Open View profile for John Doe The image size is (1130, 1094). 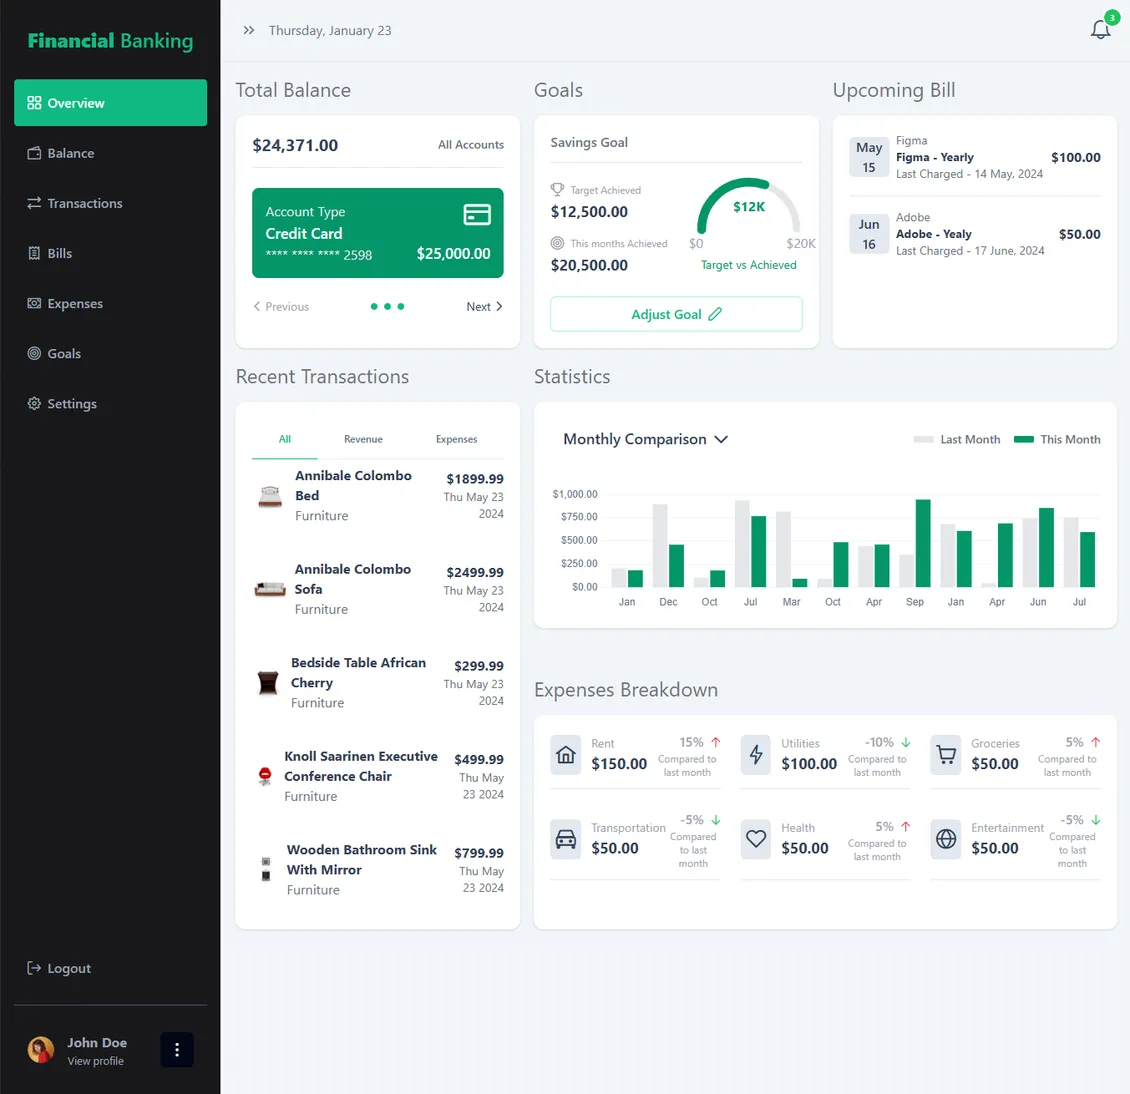[95, 1061]
